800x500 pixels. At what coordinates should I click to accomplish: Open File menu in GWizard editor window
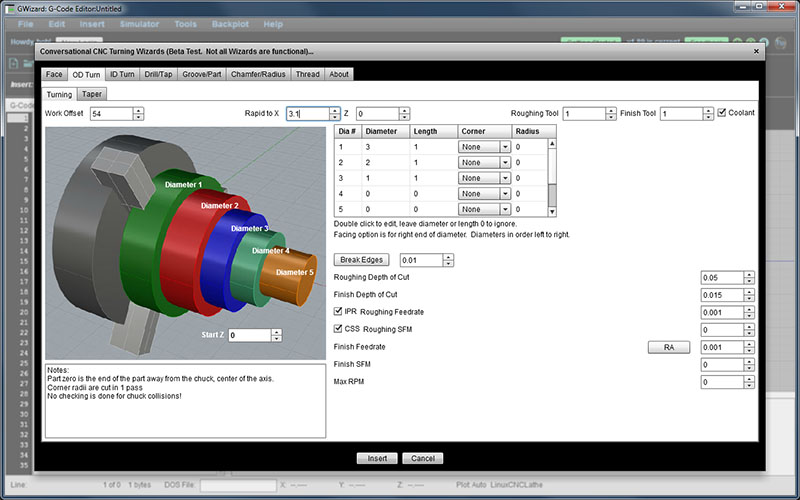tap(26, 24)
